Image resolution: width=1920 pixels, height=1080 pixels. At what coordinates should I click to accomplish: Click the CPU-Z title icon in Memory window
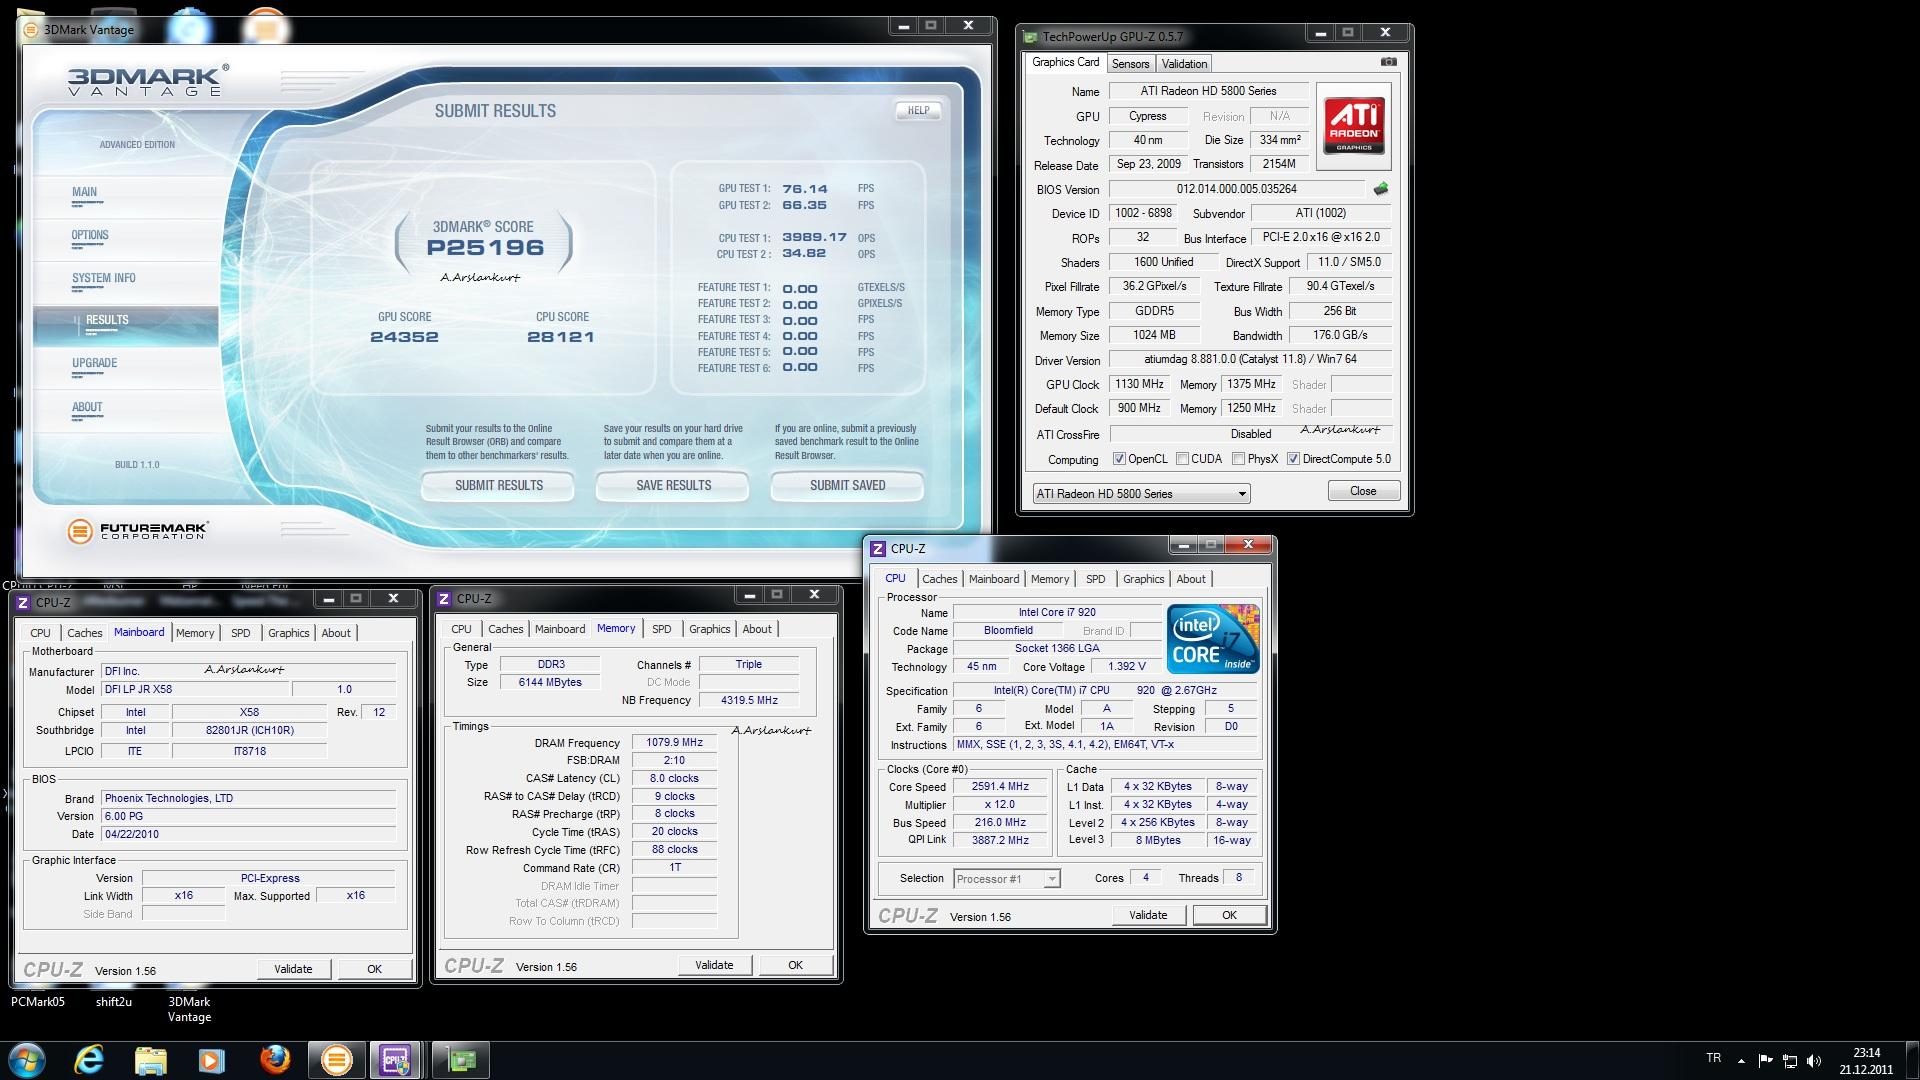[x=445, y=598]
